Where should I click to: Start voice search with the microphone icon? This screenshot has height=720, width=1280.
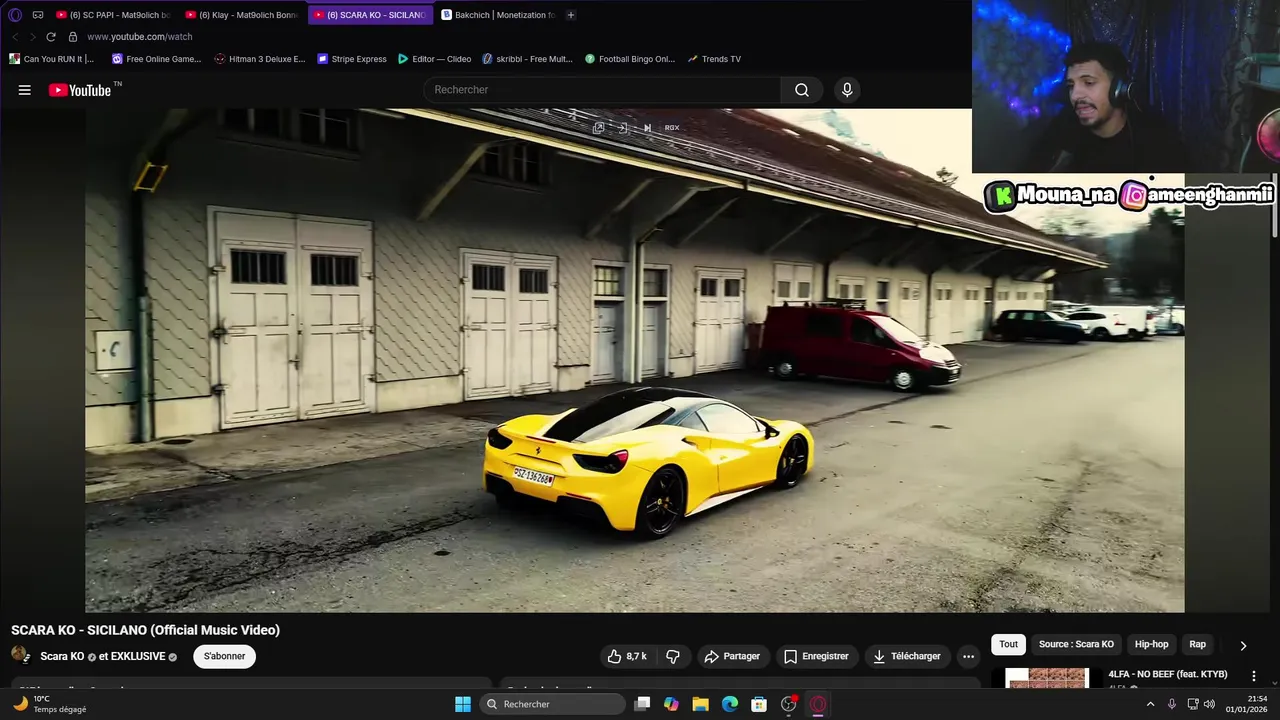(x=847, y=90)
